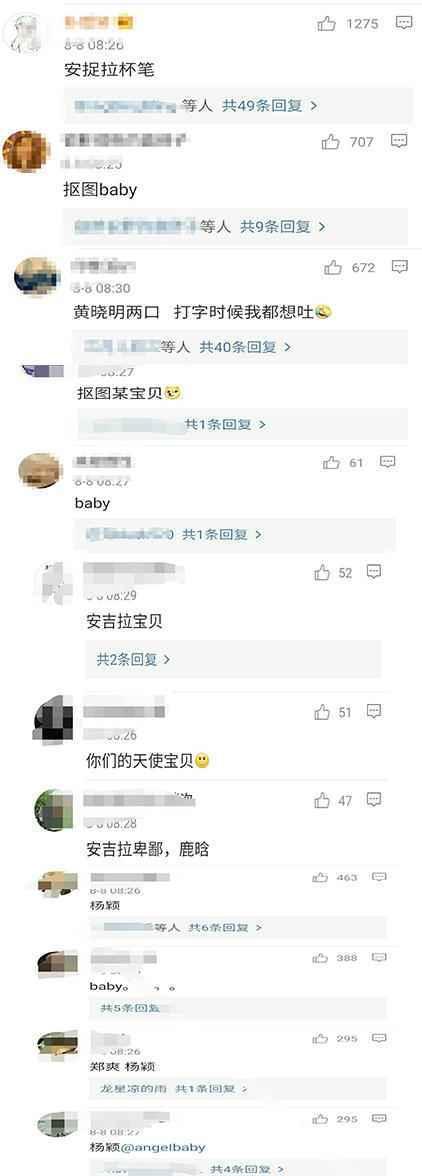The width and height of the screenshot is (422, 1176).
Task: Expand 共2条回复 under 安吉拉宝贝
Action: click(x=133, y=659)
